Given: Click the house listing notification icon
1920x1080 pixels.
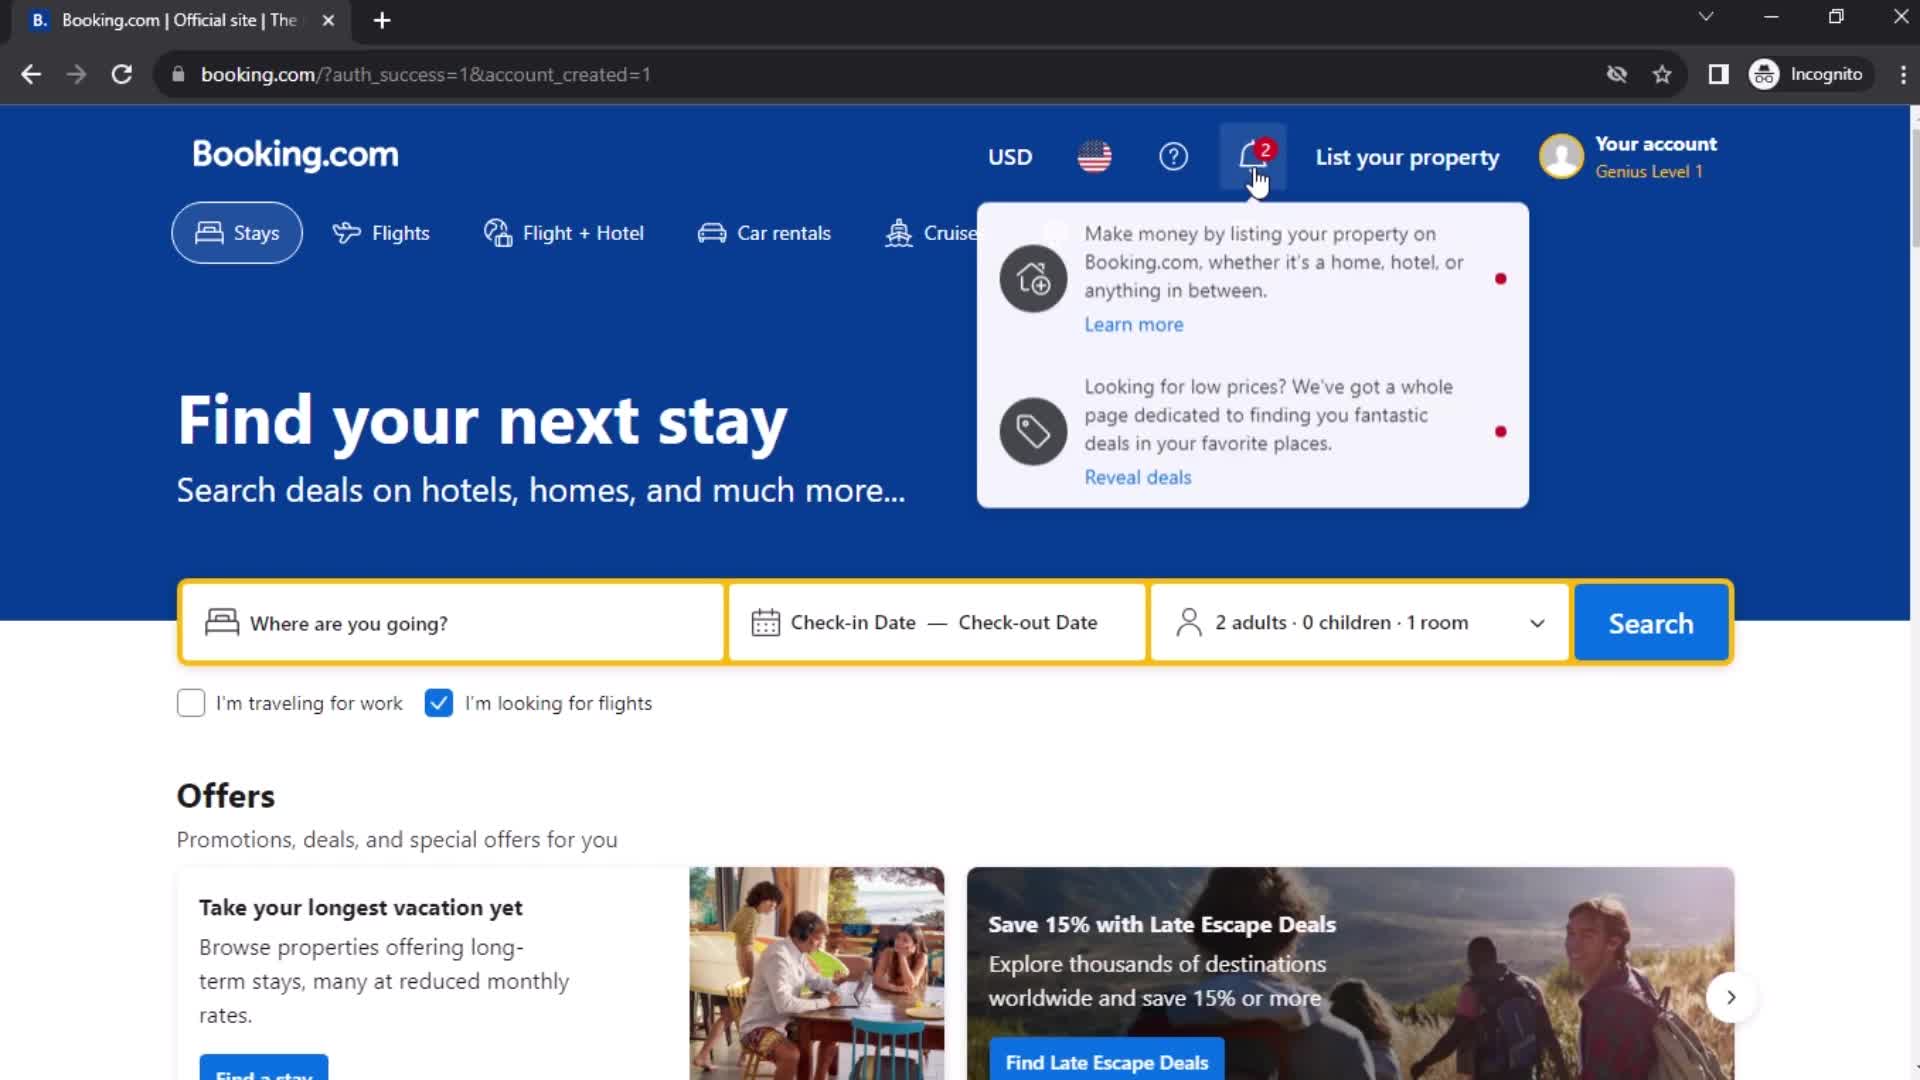Looking at the screenshot, I should (1033, 279).
